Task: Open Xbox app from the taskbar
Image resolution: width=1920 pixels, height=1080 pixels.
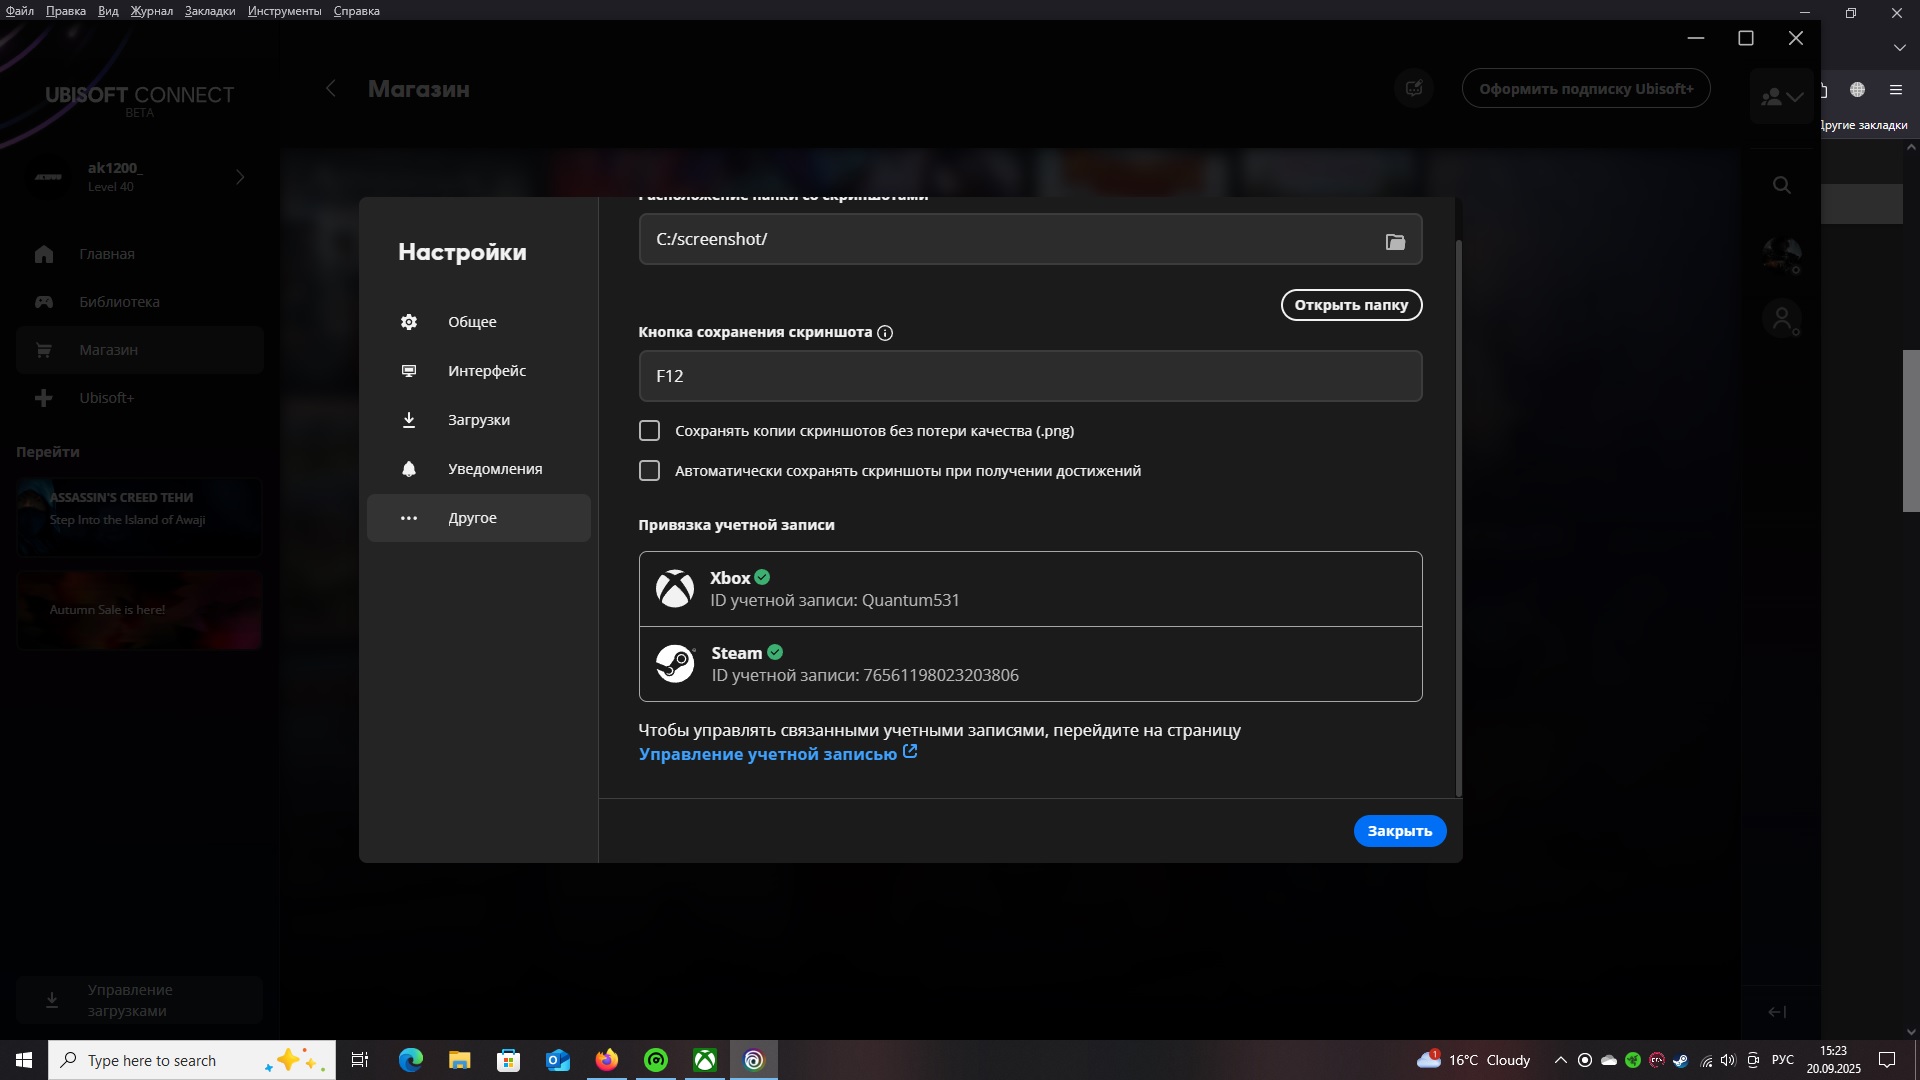Action: point(705,1060)
